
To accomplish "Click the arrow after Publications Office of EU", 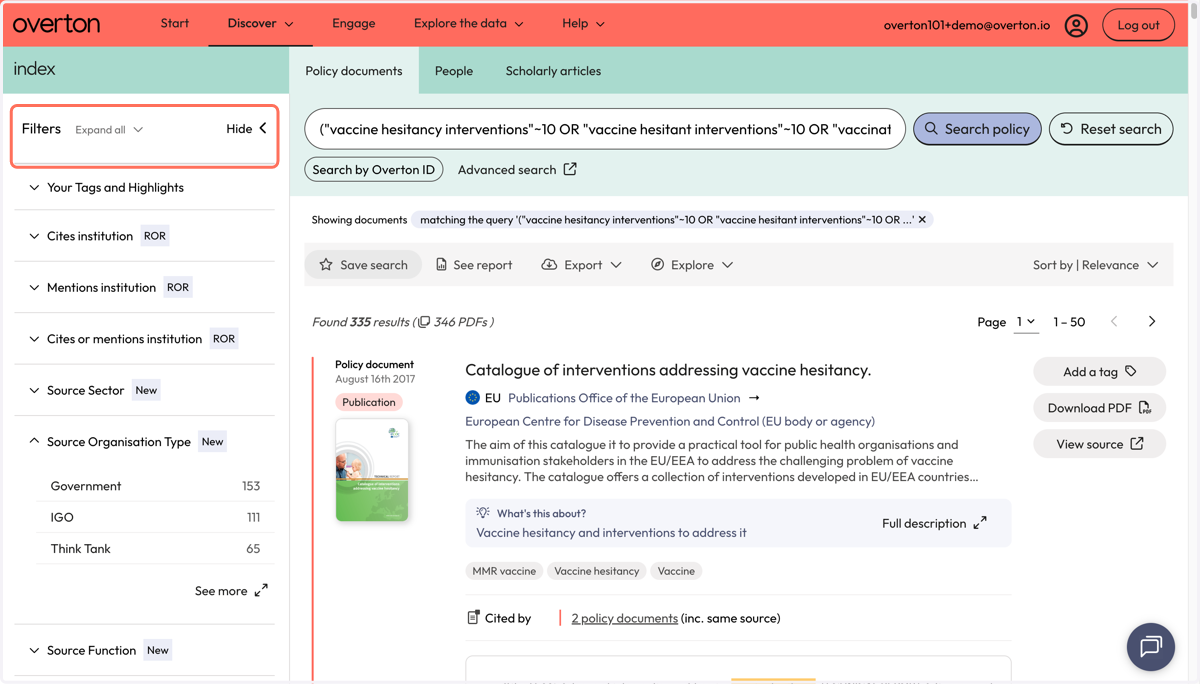I will click(754, 398).
